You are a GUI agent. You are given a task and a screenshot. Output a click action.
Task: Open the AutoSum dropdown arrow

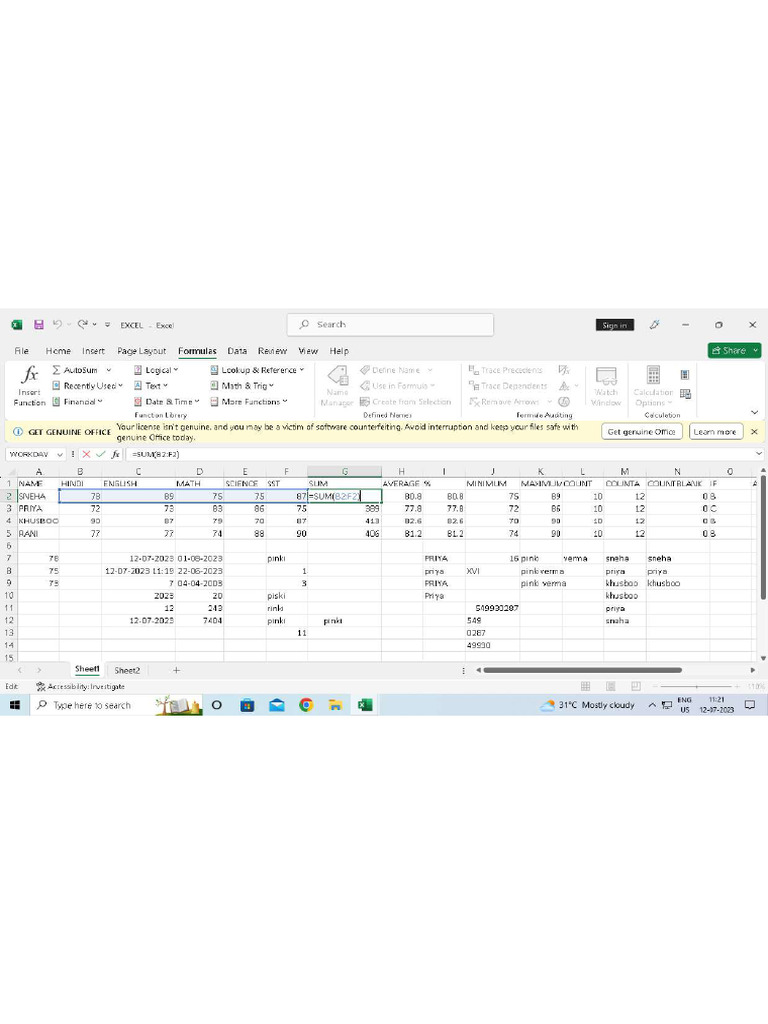108,370
